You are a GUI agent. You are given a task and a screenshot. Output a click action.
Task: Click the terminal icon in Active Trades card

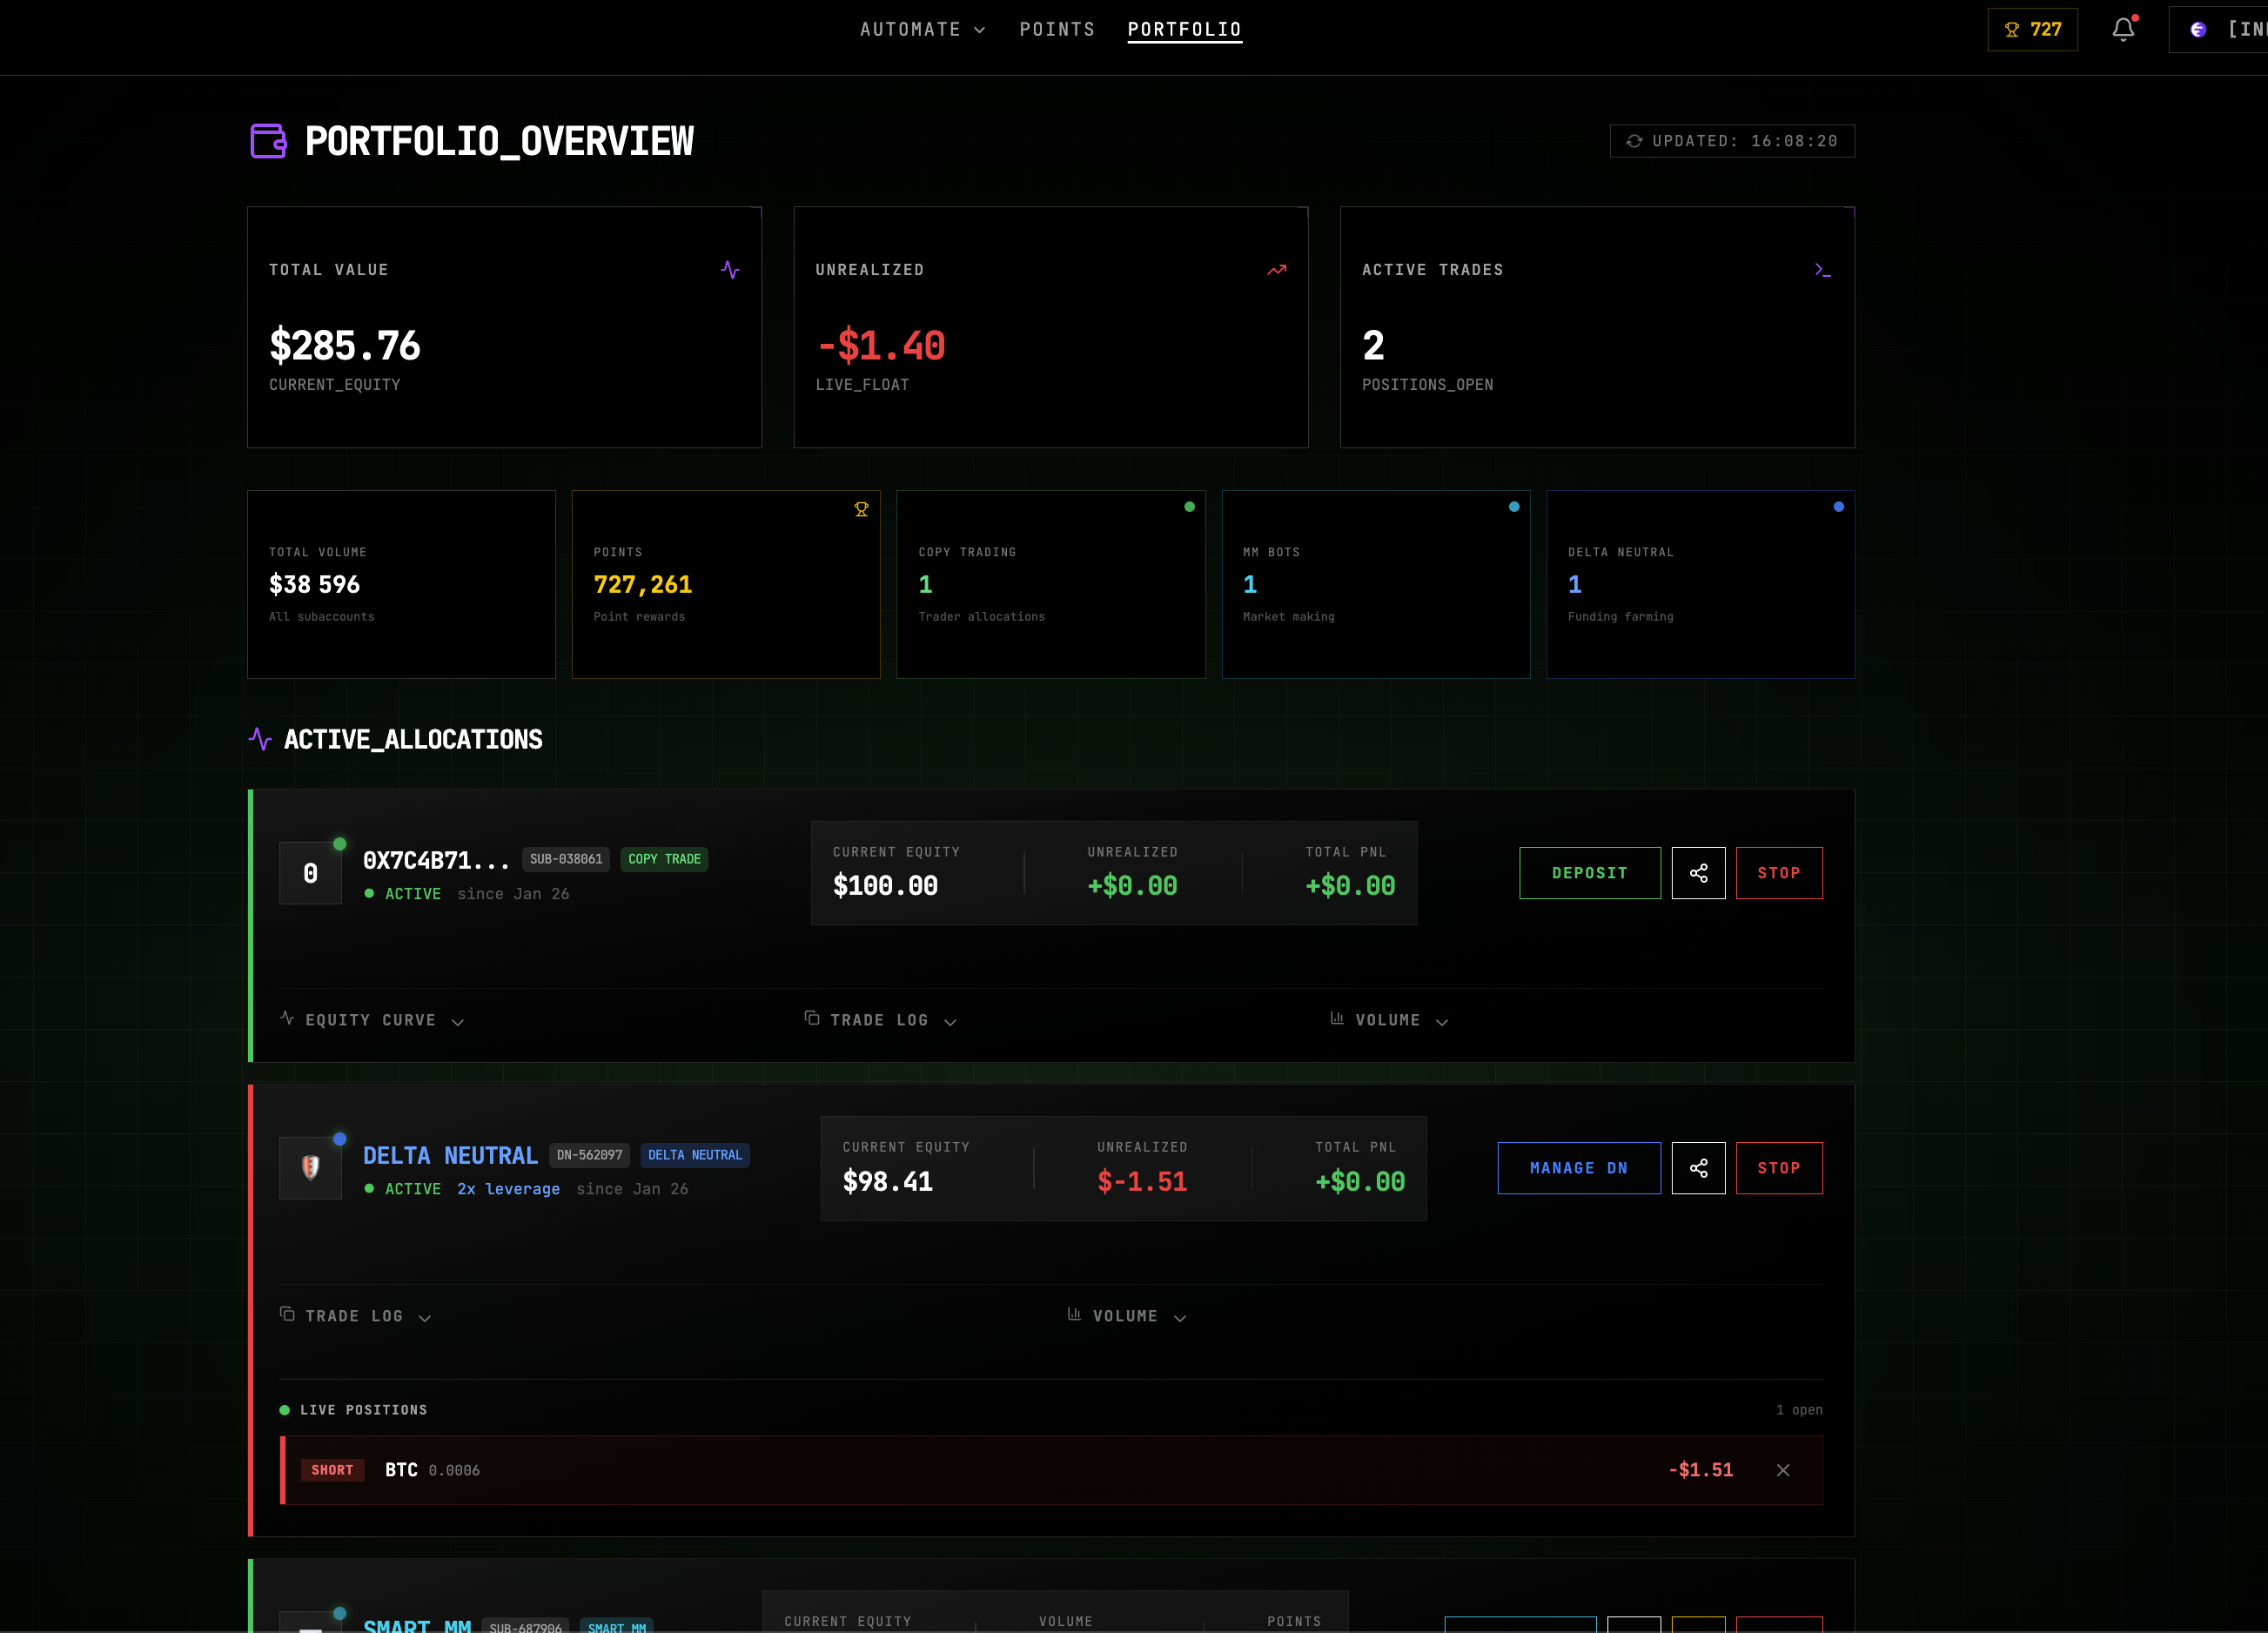pyautogui.click(x=1822, y=270)
